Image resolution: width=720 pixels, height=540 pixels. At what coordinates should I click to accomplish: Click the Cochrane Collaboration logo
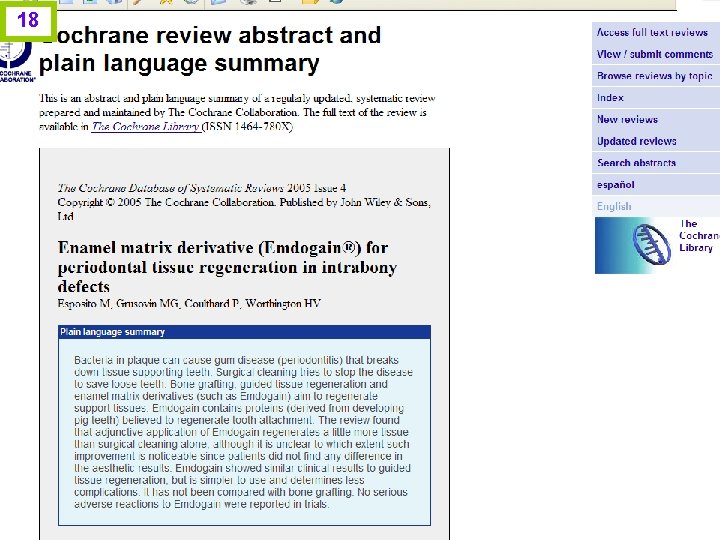pos(16,62)
